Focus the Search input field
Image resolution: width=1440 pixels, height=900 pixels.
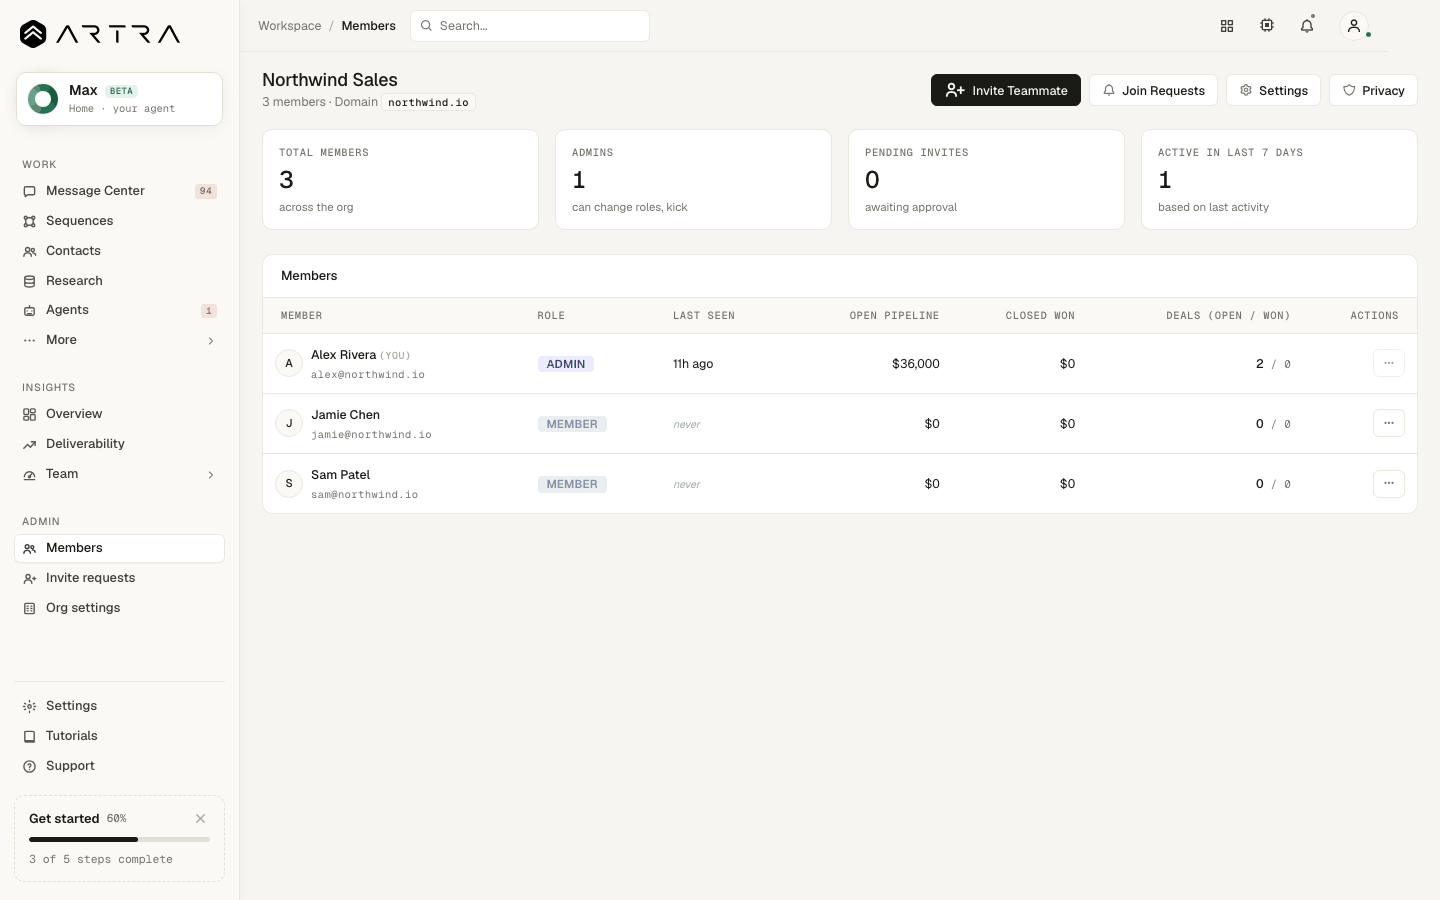coord(530,26)
